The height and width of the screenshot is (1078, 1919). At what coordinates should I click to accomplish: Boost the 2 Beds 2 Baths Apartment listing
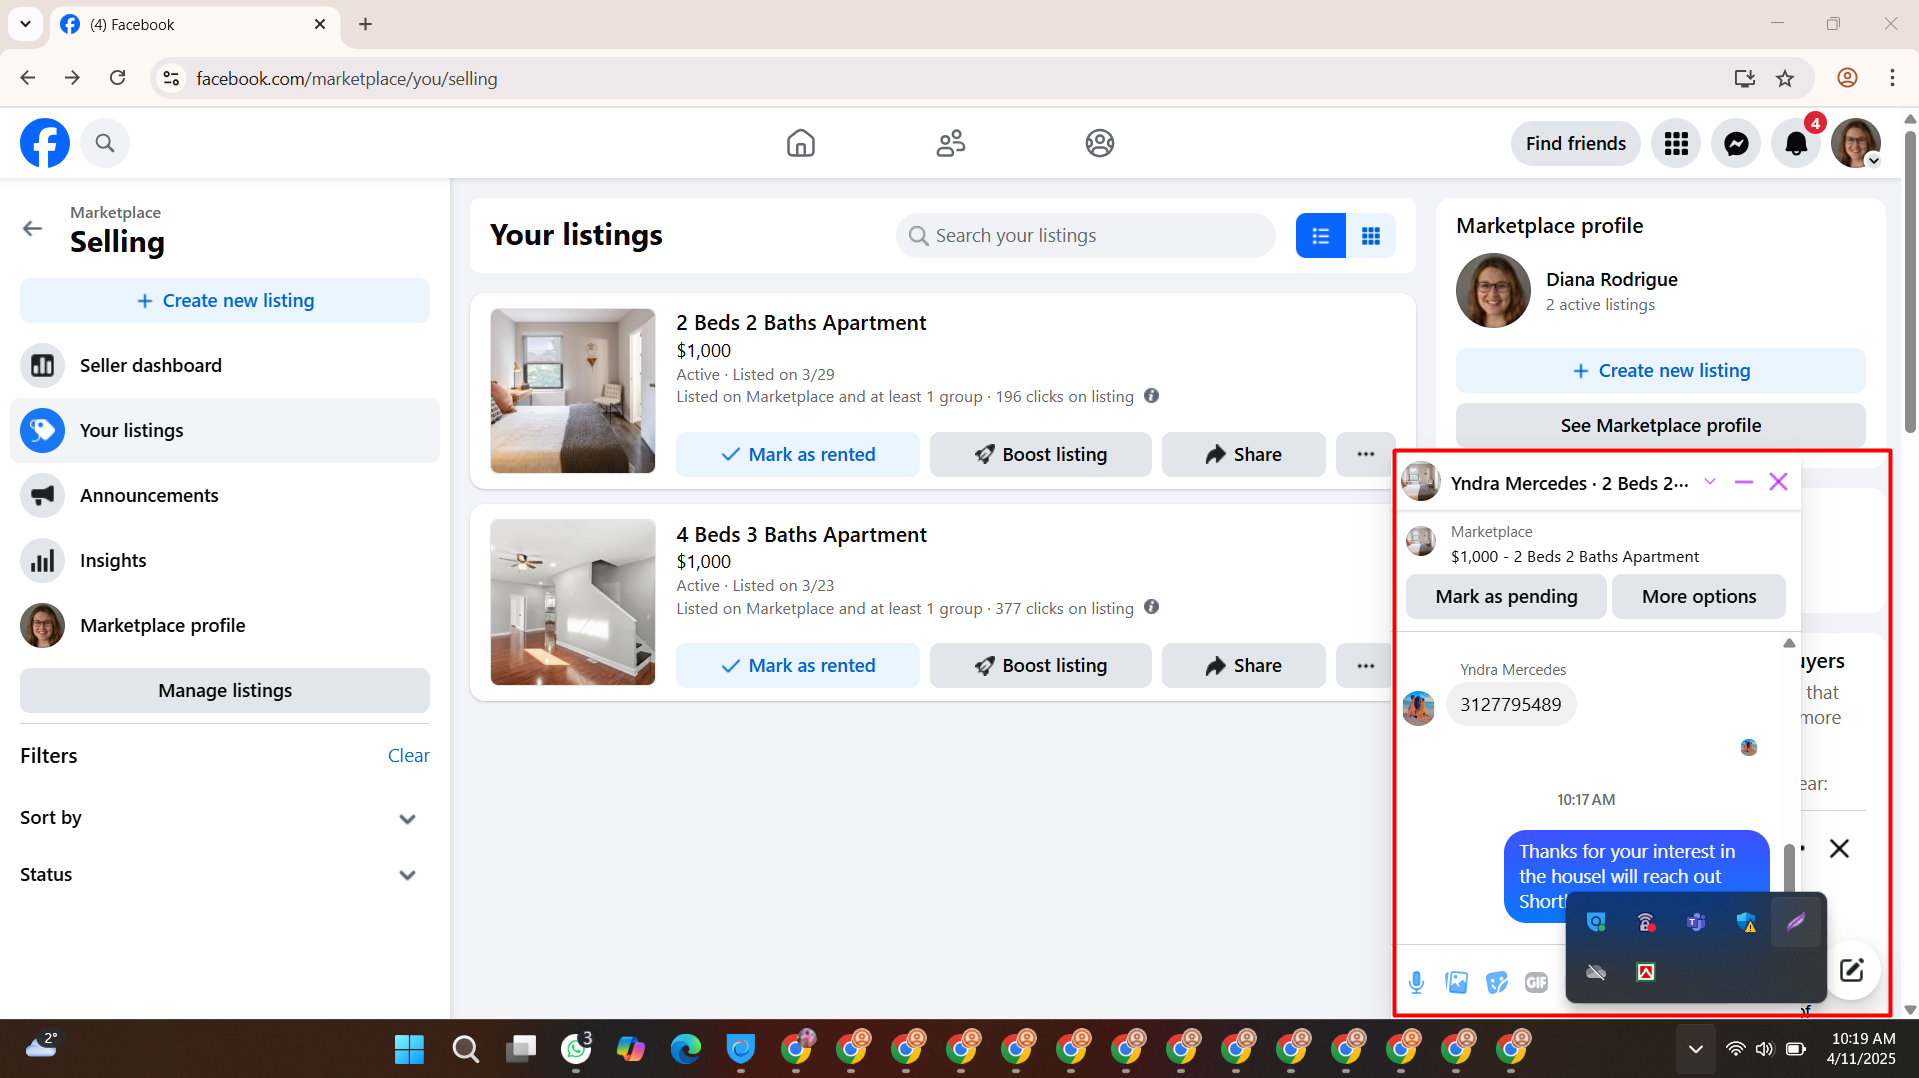1041,455
